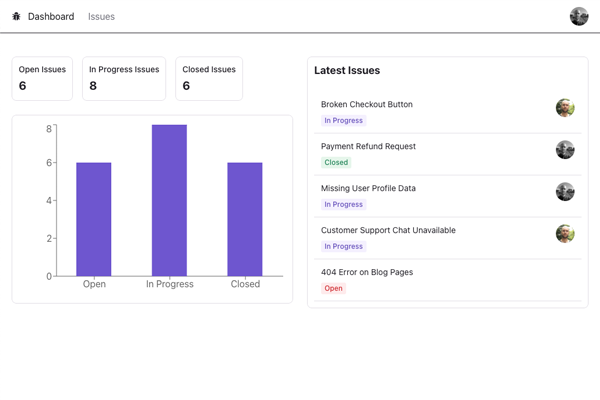
Task: Click the red Open status badge
Action: point(333,289)
